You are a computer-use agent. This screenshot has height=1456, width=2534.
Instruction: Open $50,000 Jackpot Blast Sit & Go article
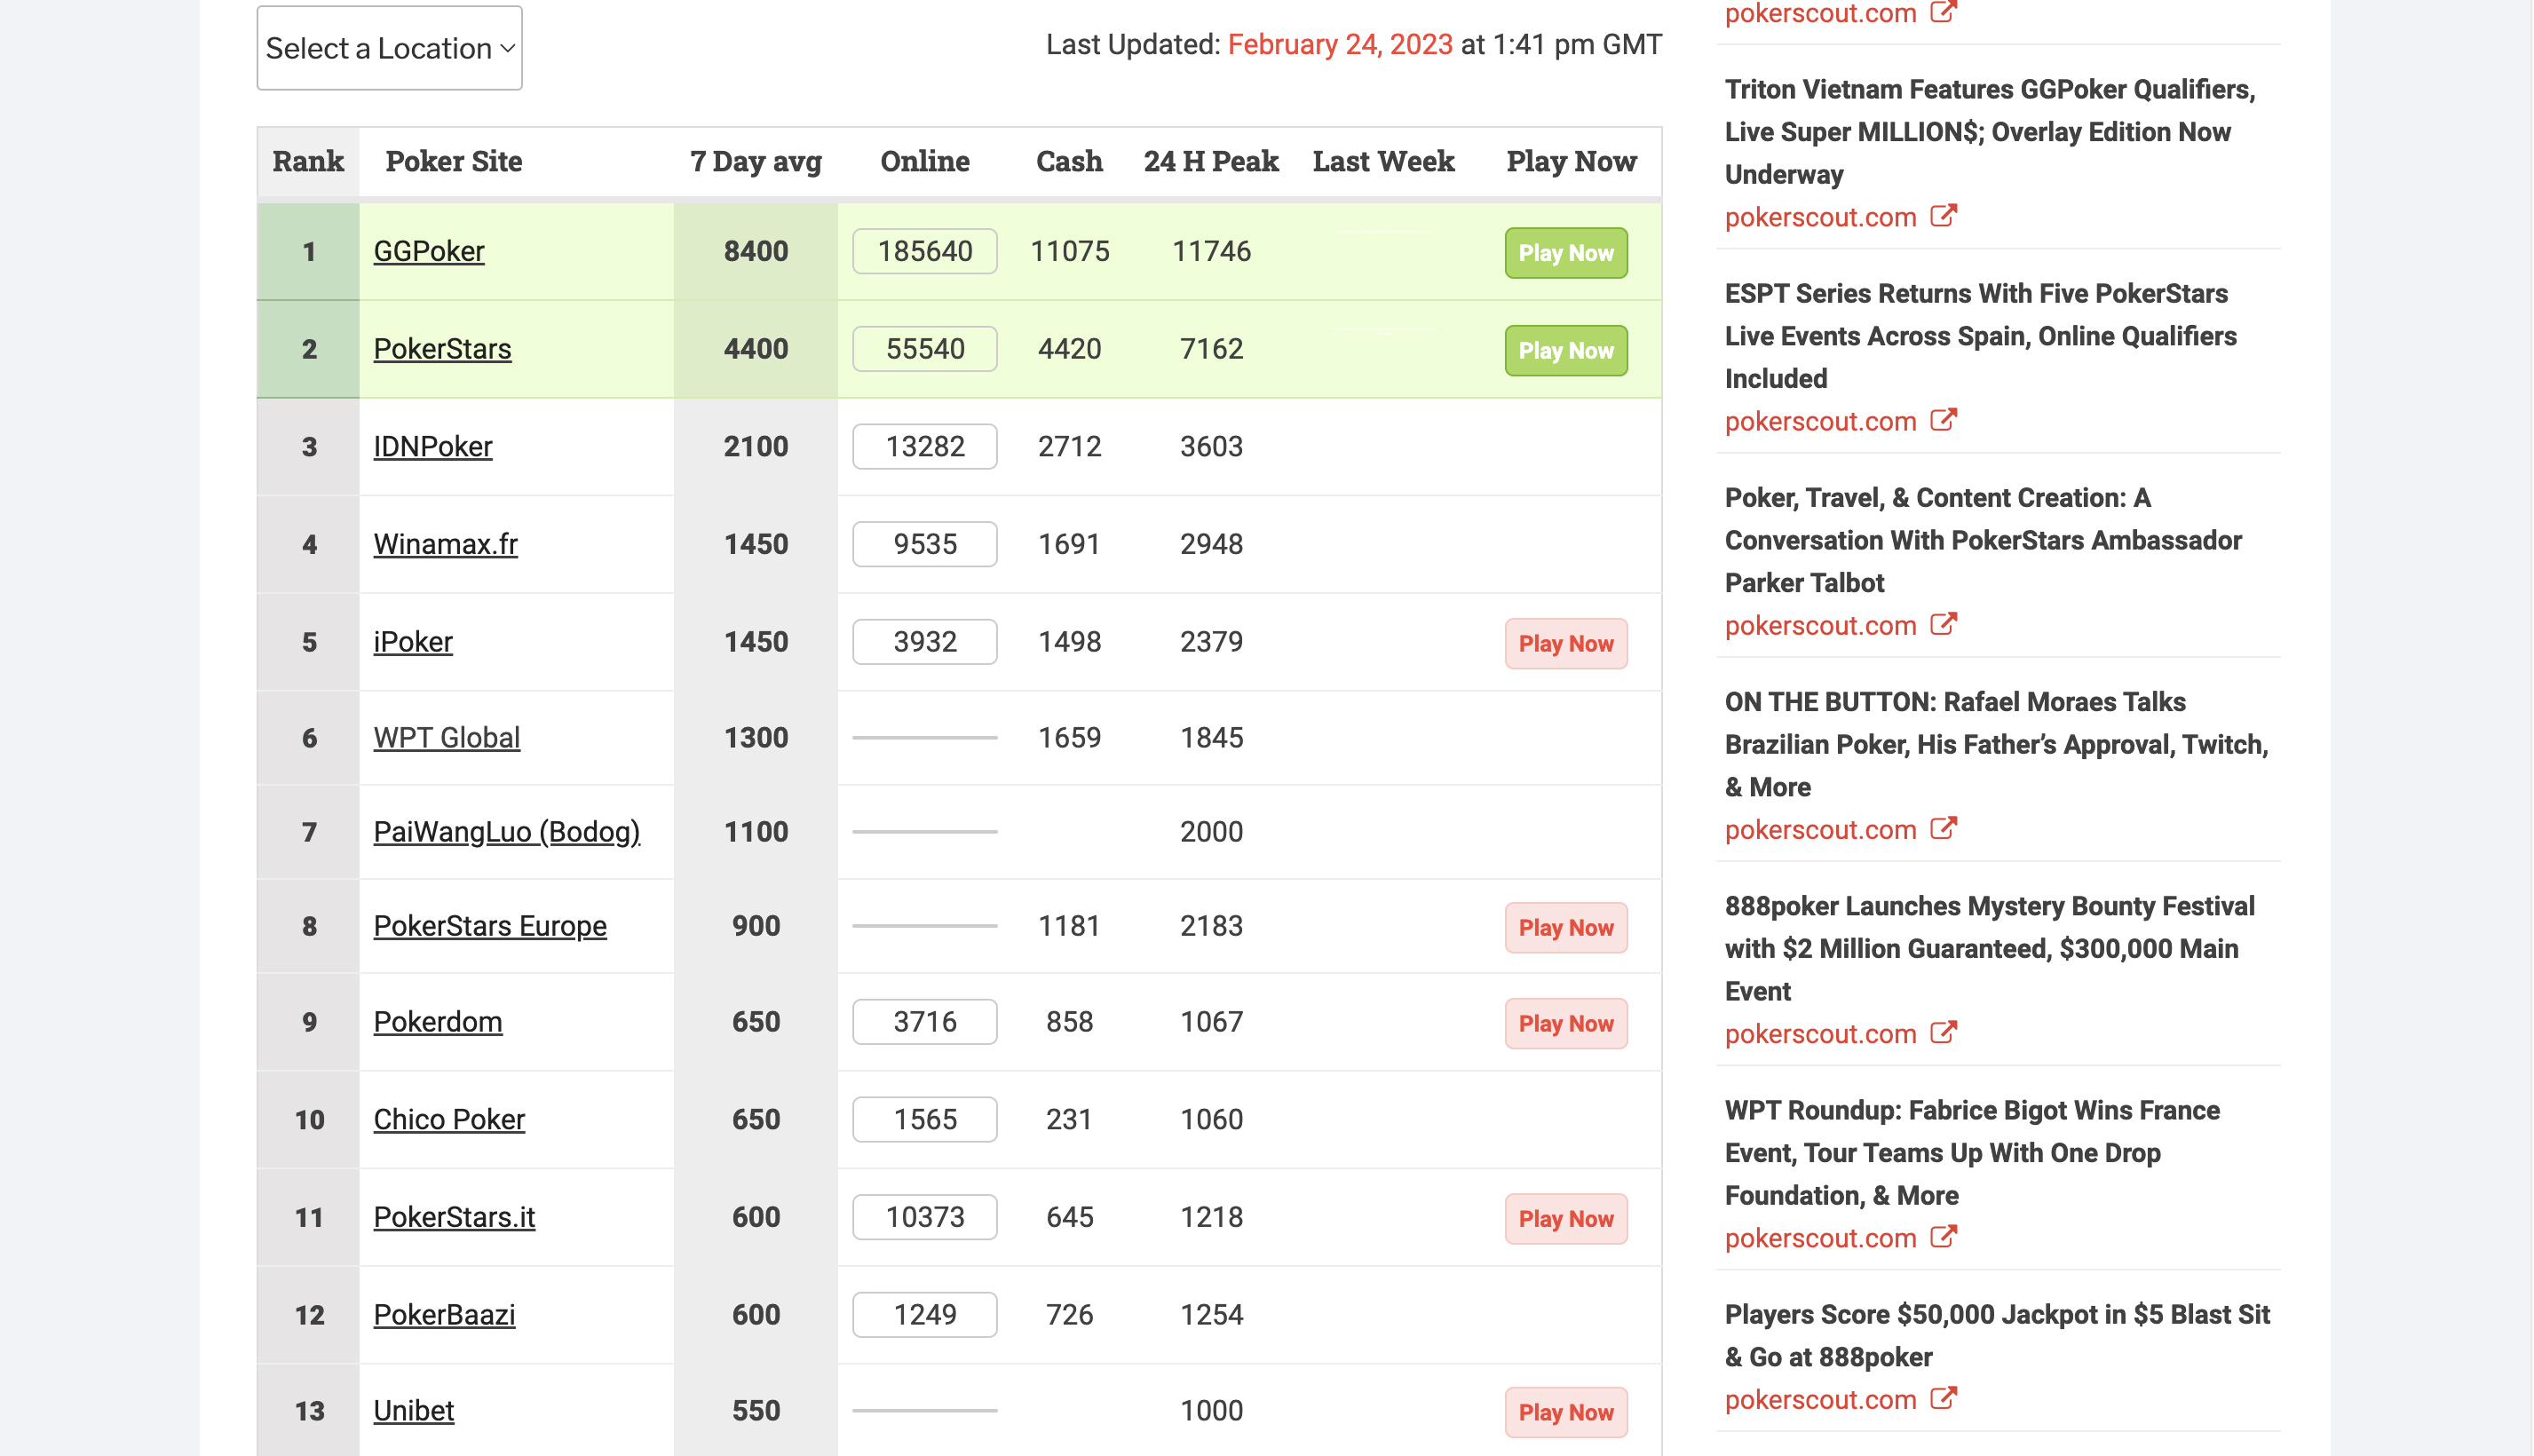tap(1997, 1335)
